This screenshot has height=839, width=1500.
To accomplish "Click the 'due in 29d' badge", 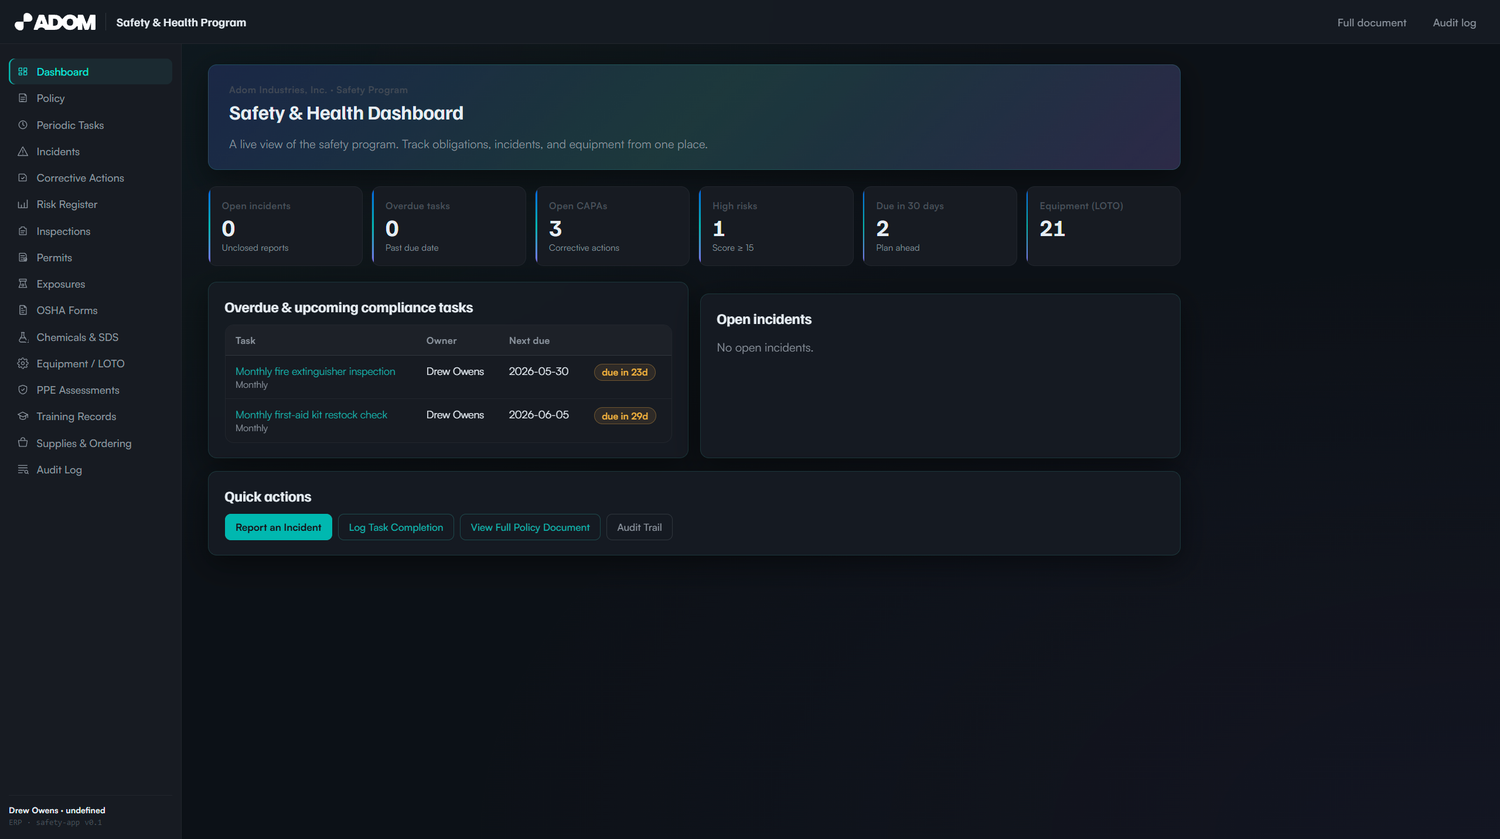I will click(625, 416).
